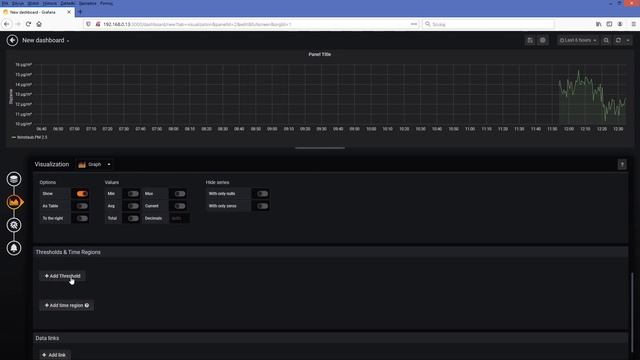Click the Add Threshold button
Image resolution: width=640 pixels, height=360 pixels.
click(62, 276)
